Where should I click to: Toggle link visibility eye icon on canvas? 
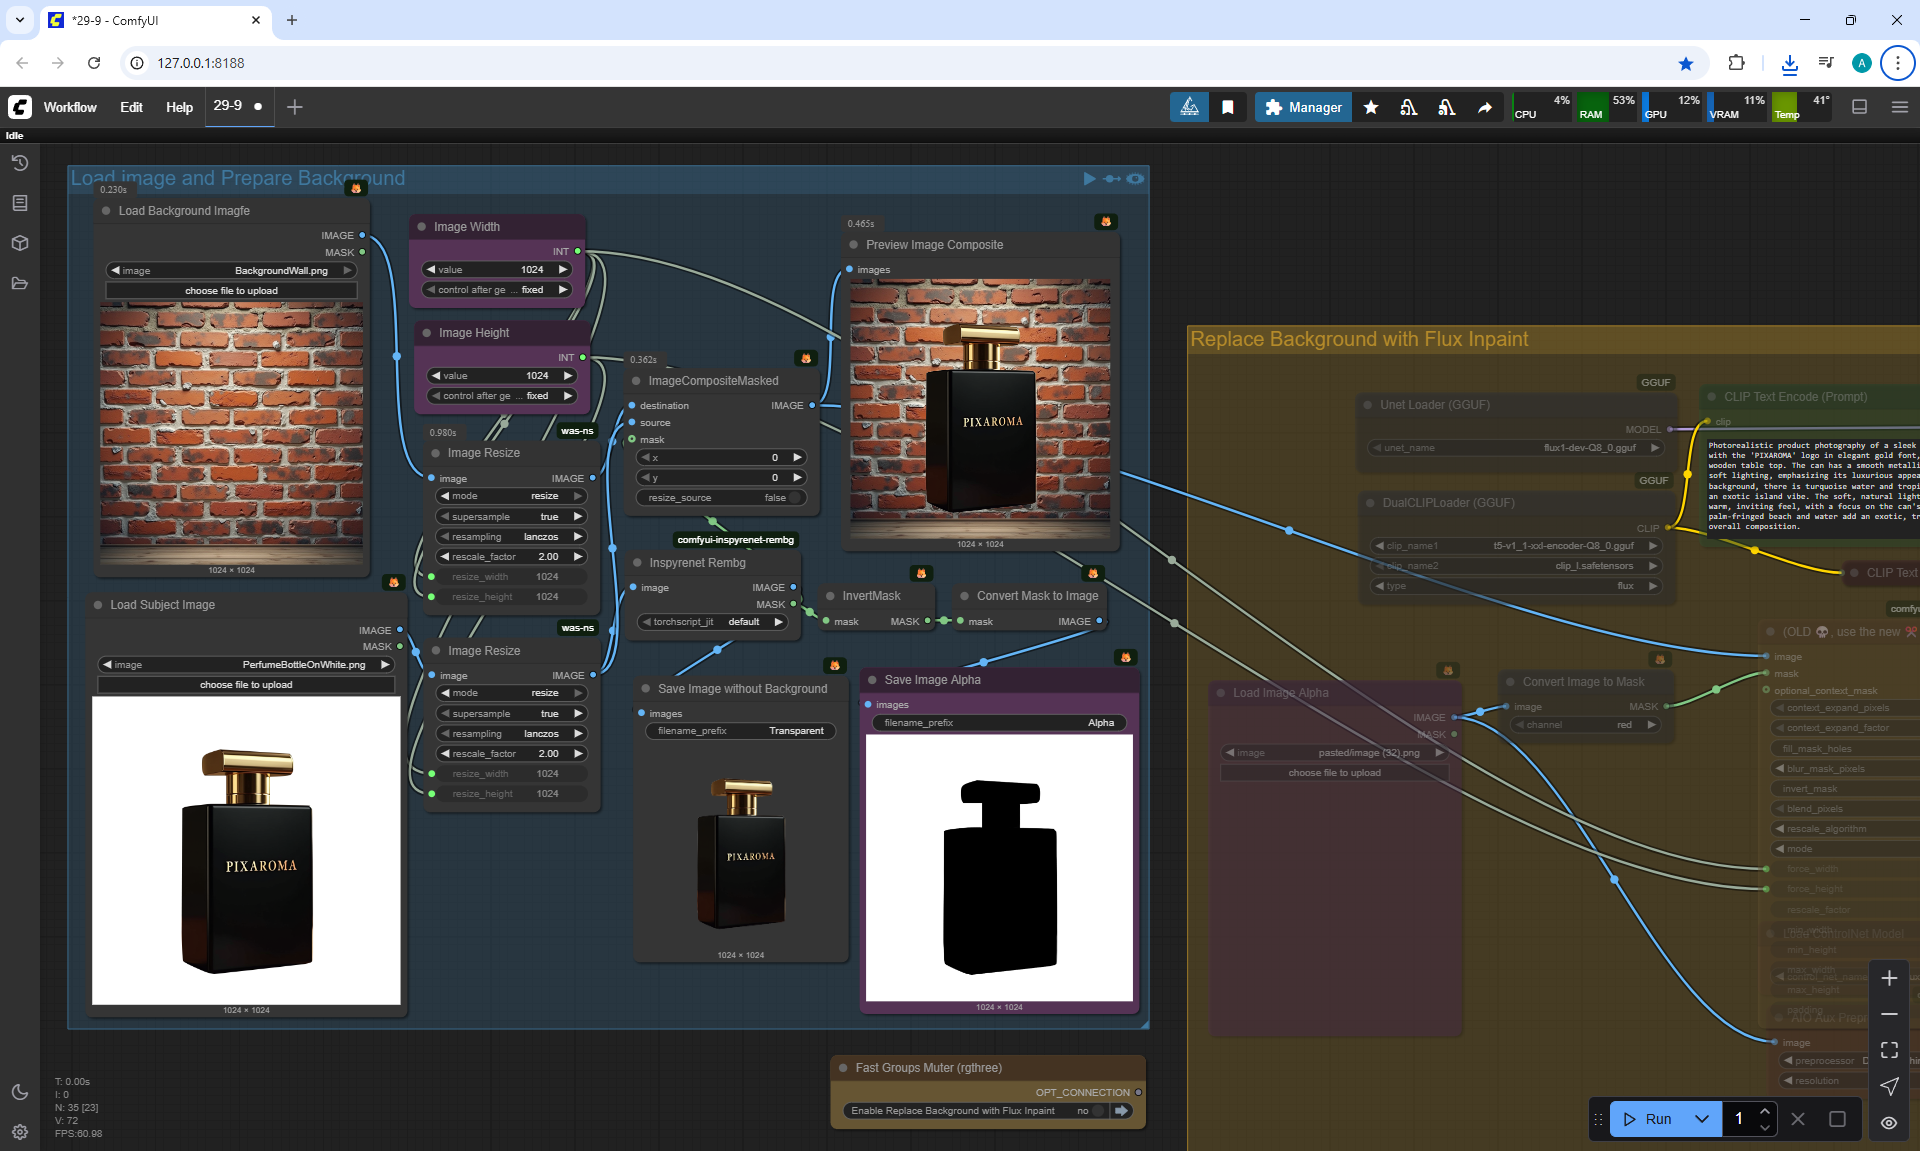tap(1889, 1122)
